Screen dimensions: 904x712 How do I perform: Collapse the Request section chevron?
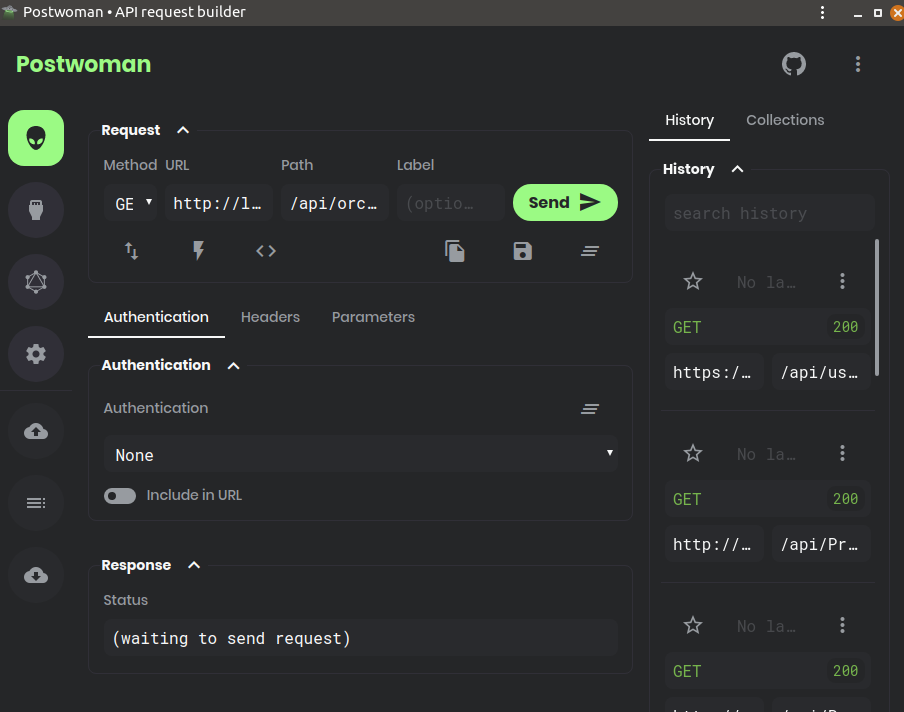pos(183,130)
